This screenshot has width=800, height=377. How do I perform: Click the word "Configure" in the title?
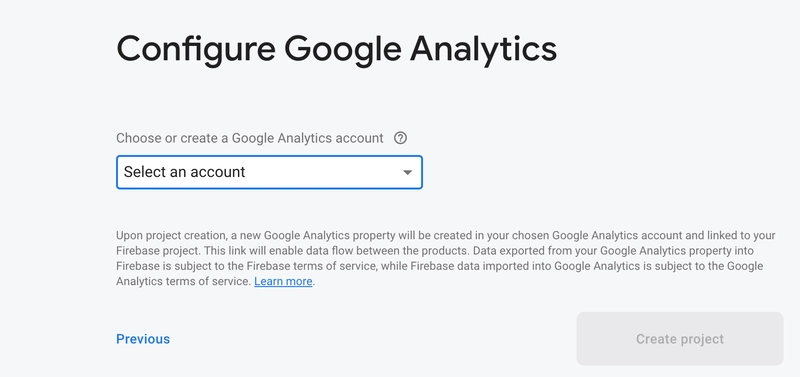(196, 49)
